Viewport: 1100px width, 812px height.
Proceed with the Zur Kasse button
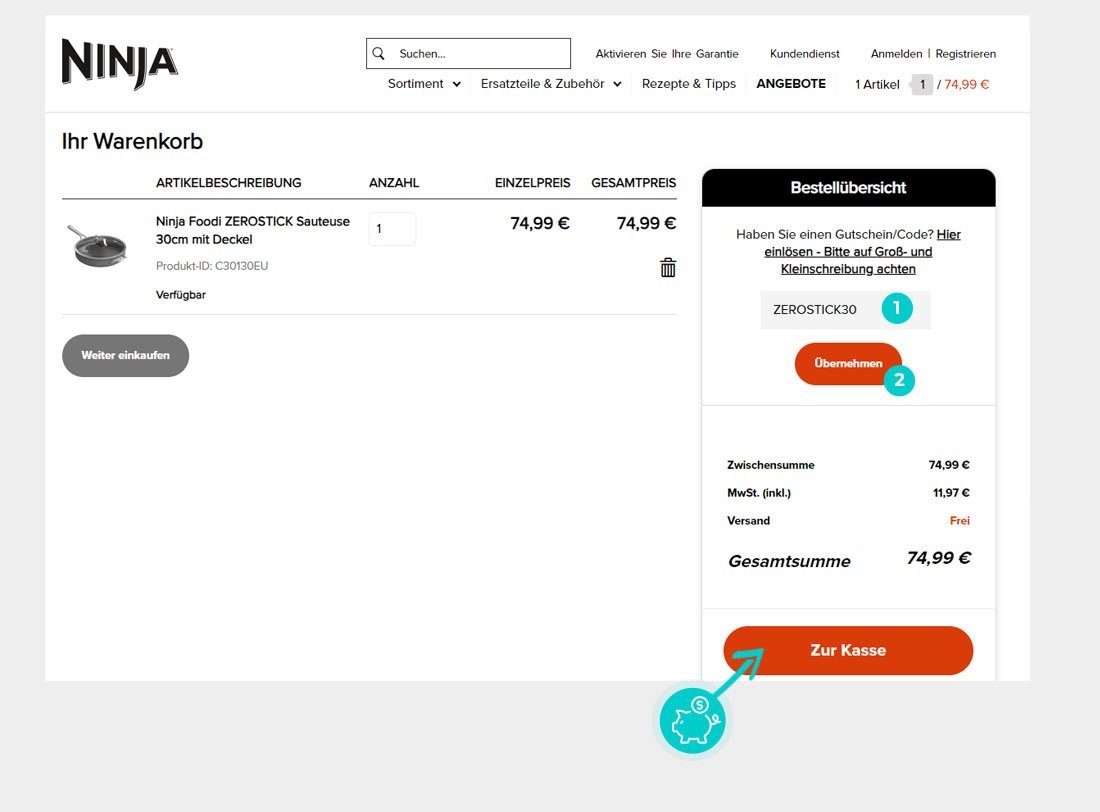[848, 651]
